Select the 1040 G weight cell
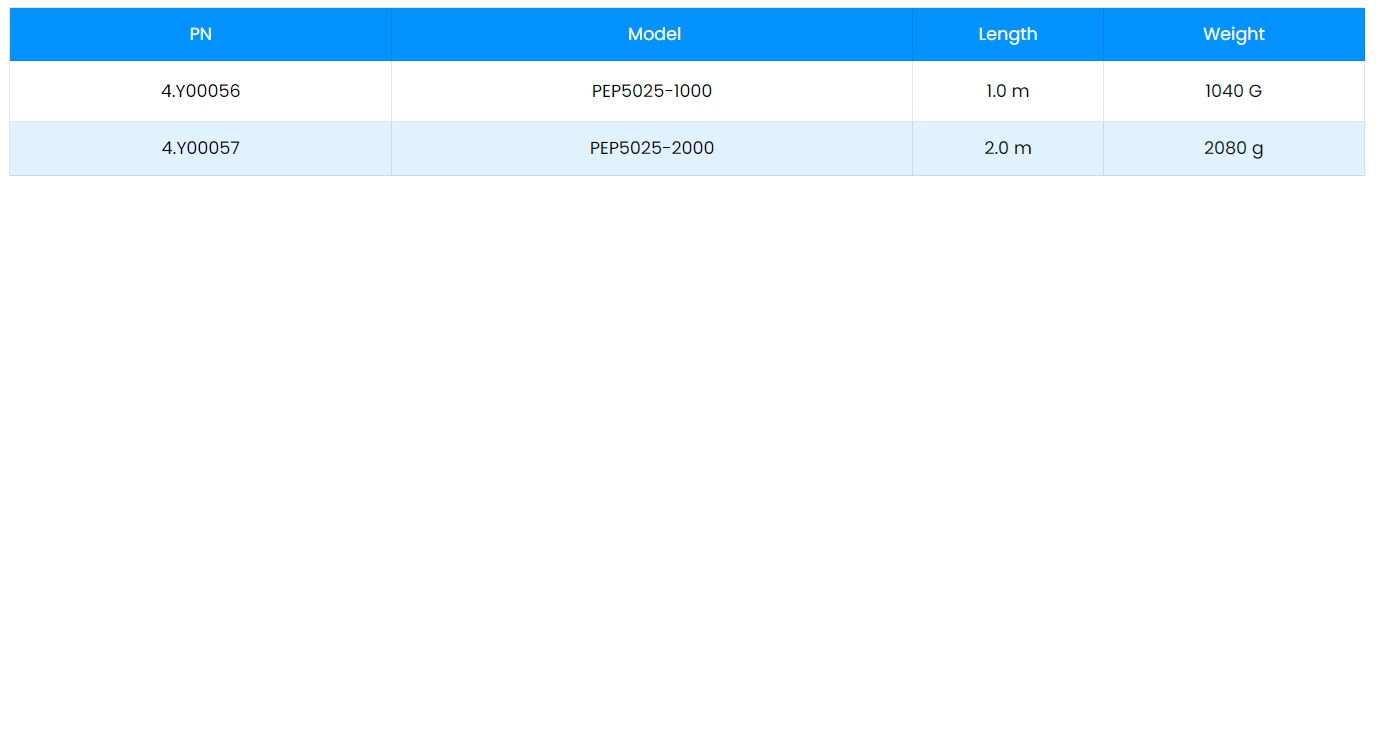 (x=1233, y=91)
